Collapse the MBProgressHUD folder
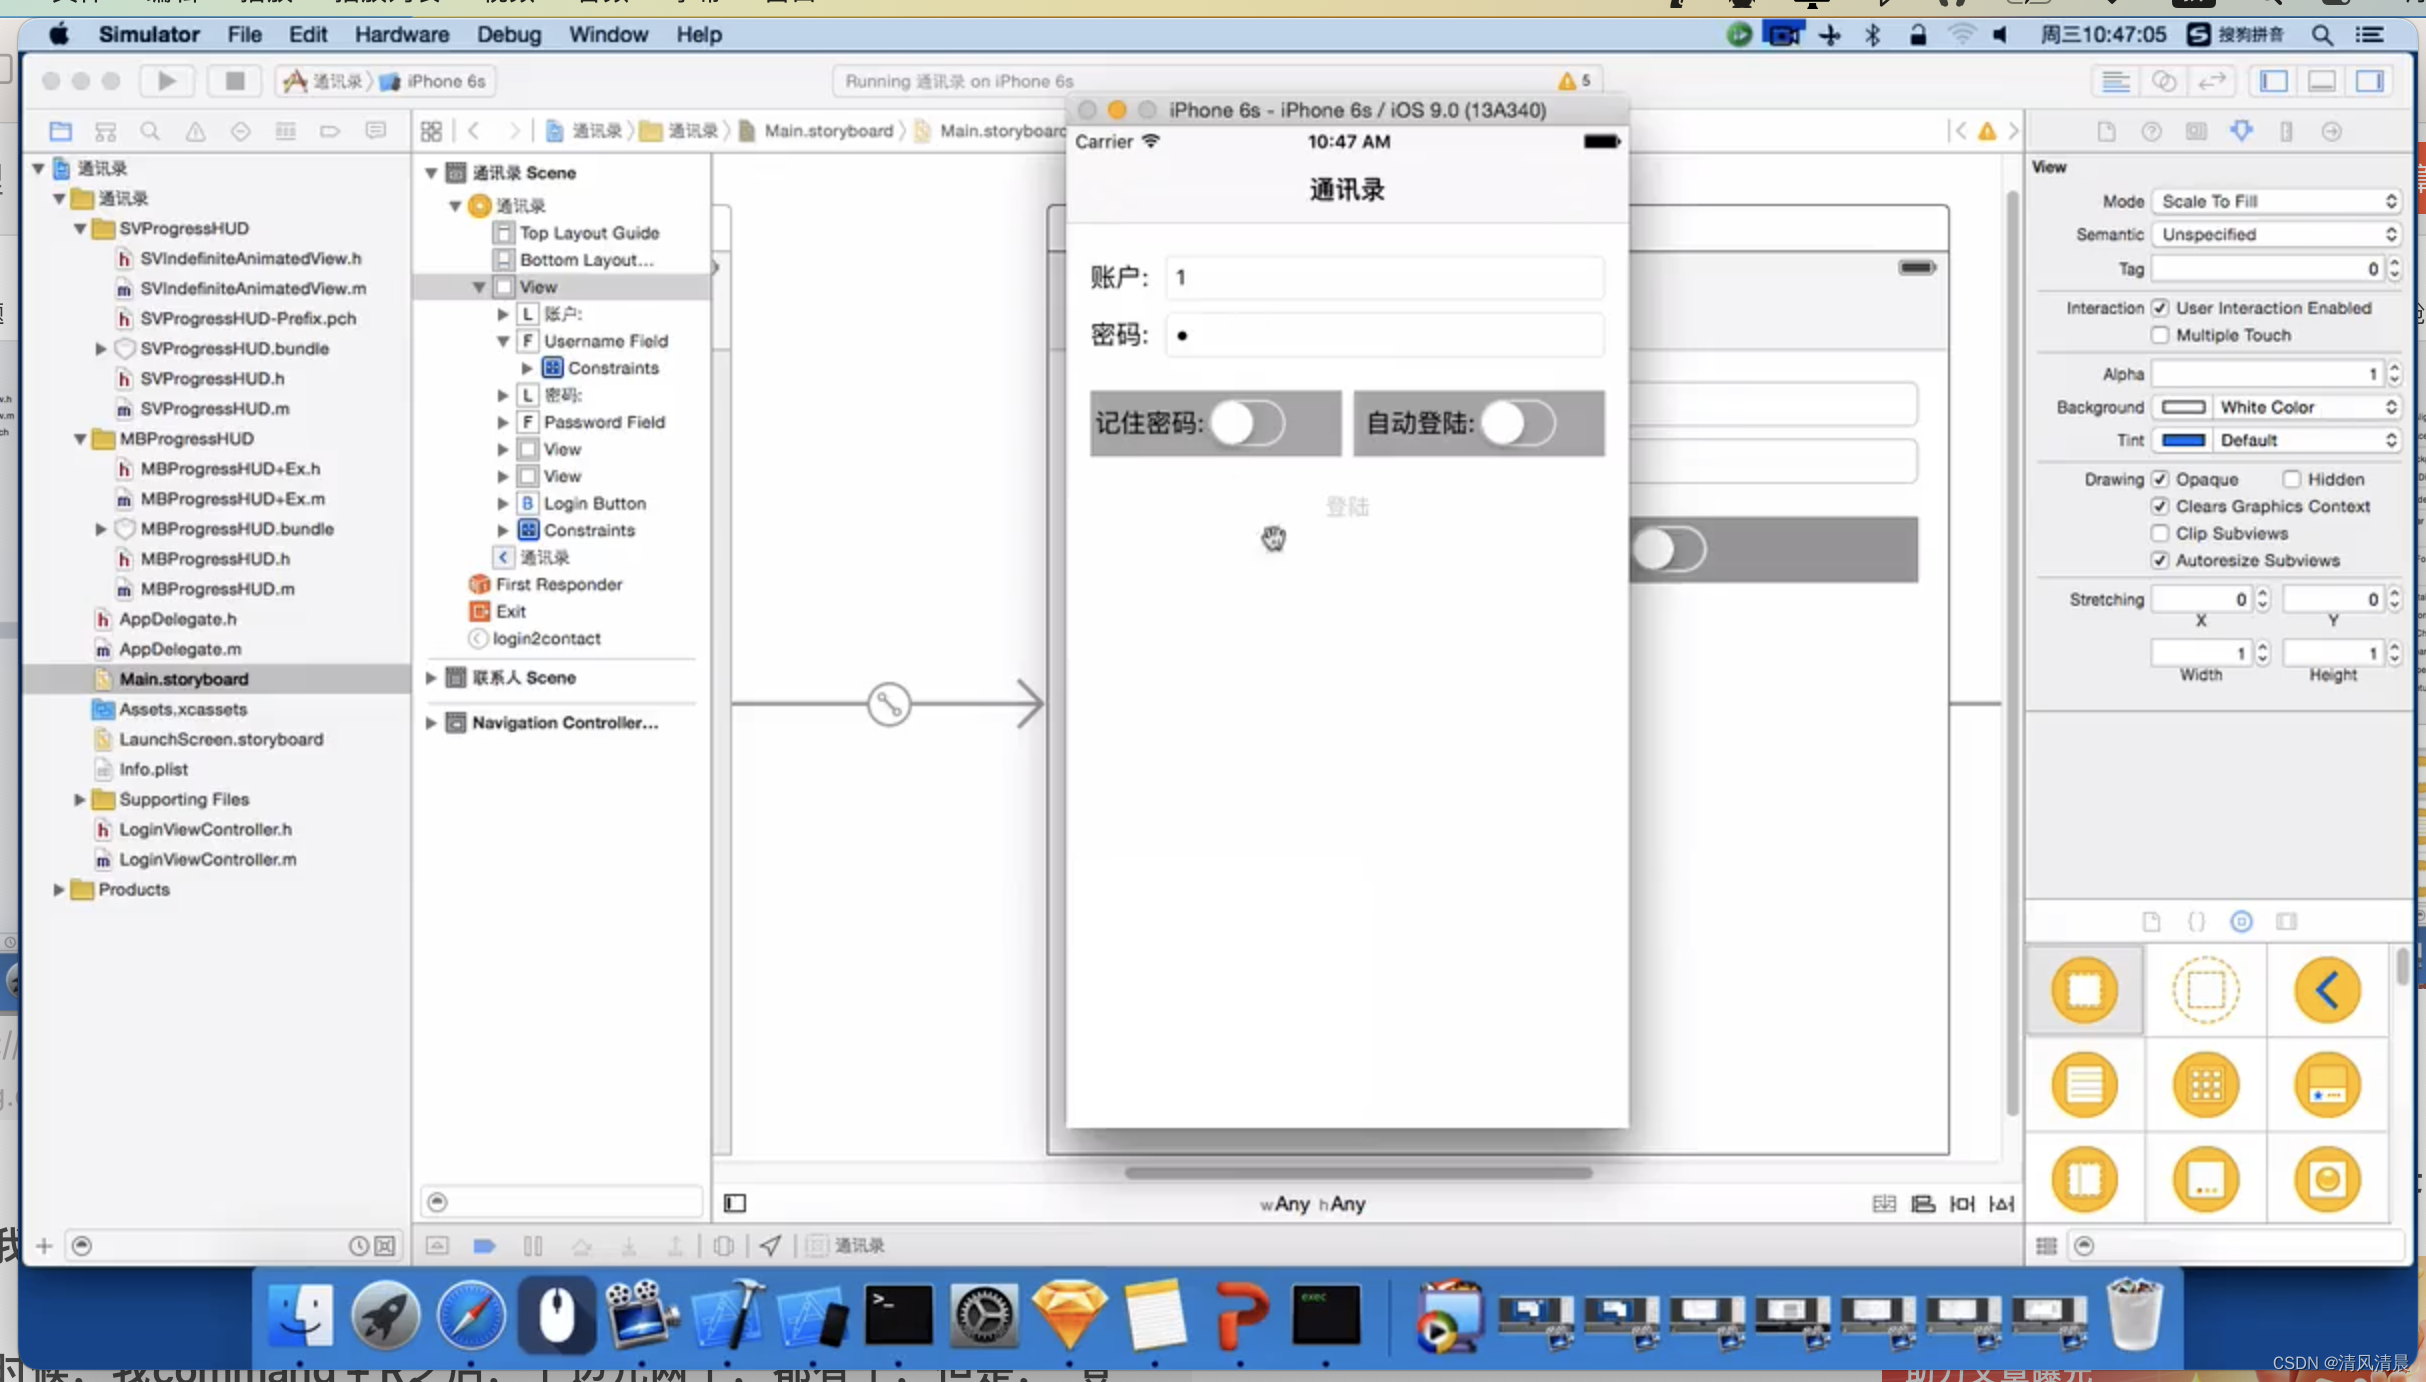 80,439
